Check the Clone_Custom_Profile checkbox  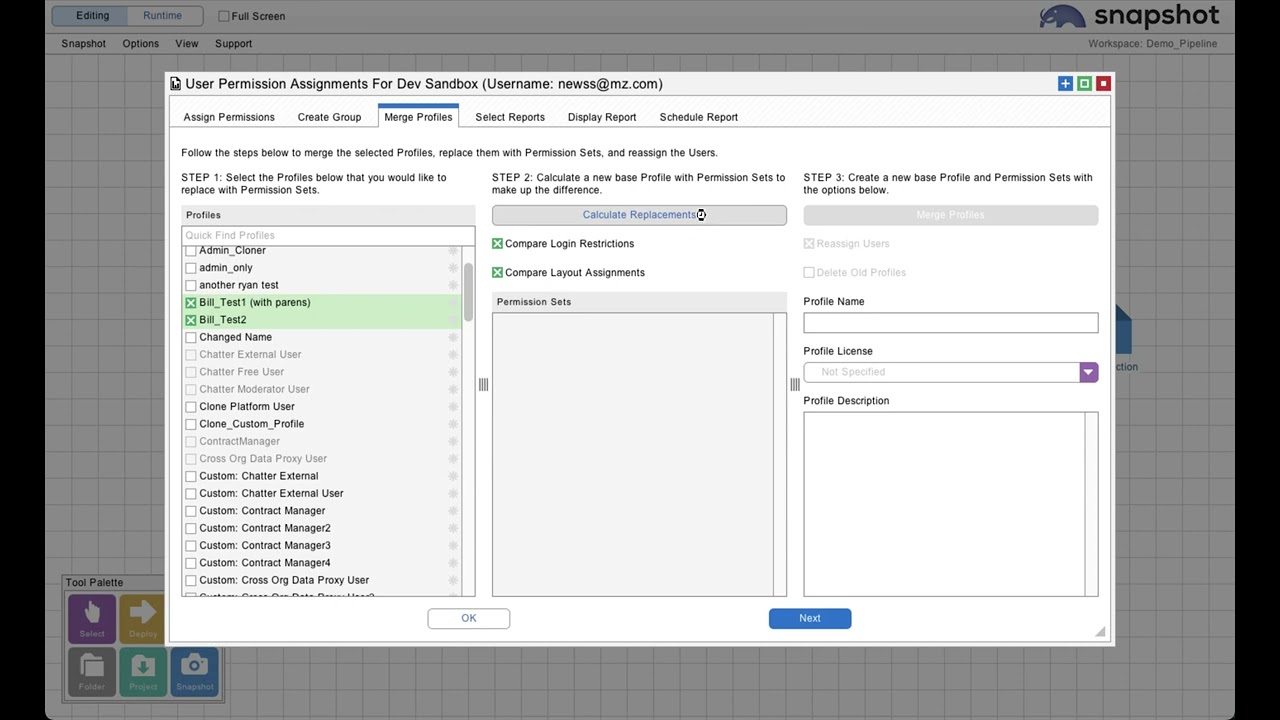[x=191, y=424]
